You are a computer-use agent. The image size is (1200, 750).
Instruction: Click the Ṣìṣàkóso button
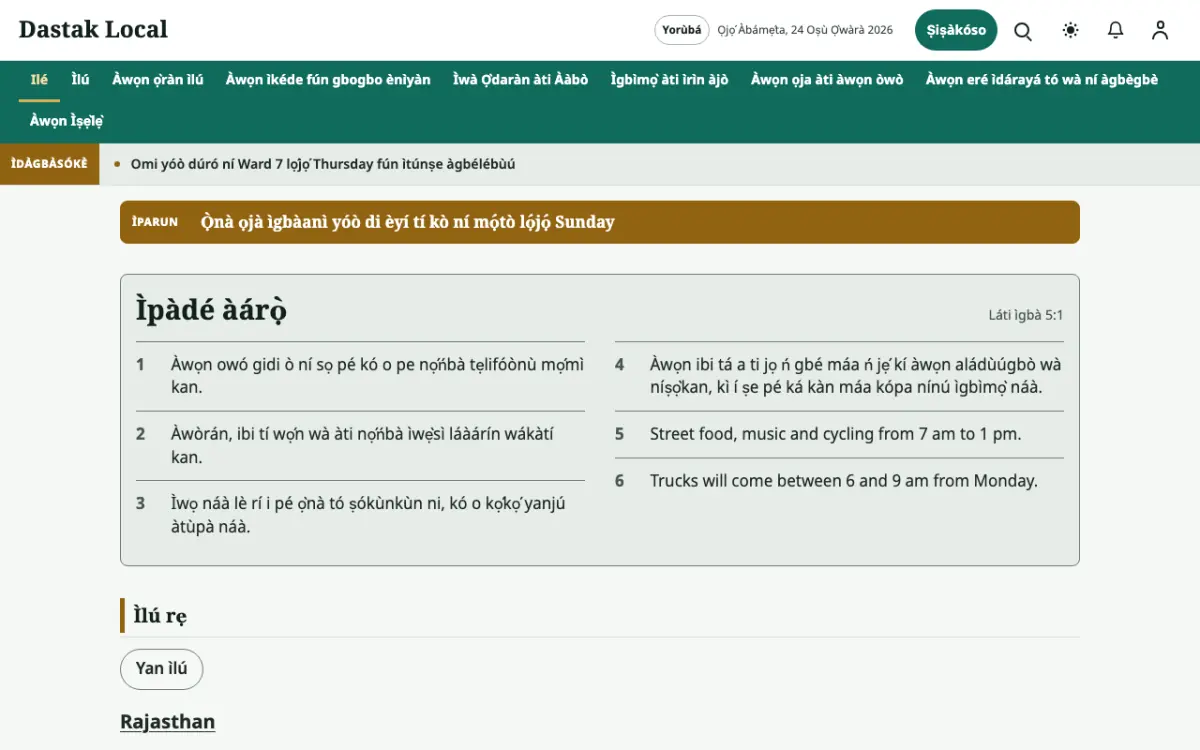click(956, 30)
